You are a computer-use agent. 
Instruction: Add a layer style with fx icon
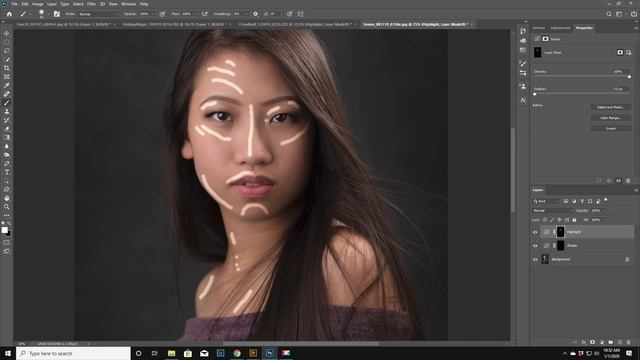pyautogui.click(x=584, y=342)
